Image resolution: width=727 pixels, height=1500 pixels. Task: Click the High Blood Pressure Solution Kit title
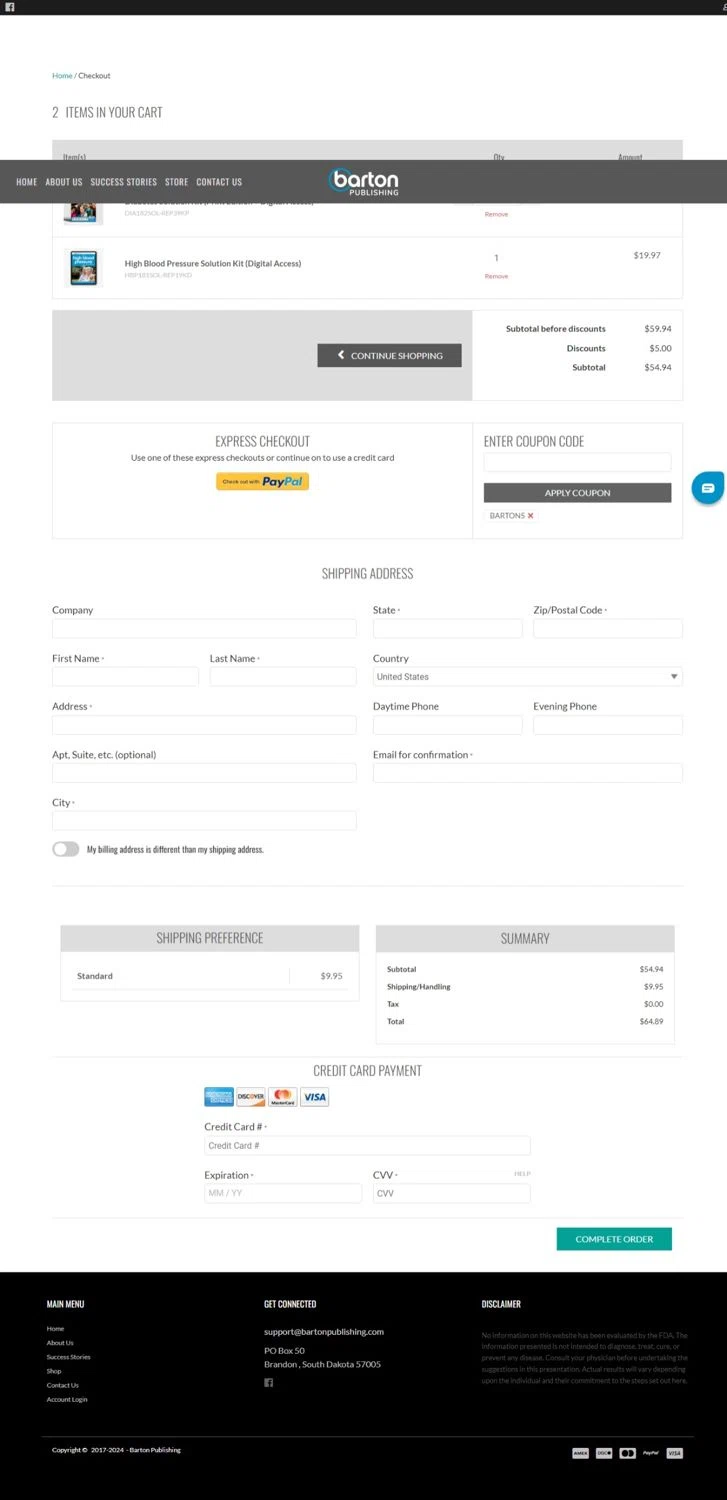point(213,264)
